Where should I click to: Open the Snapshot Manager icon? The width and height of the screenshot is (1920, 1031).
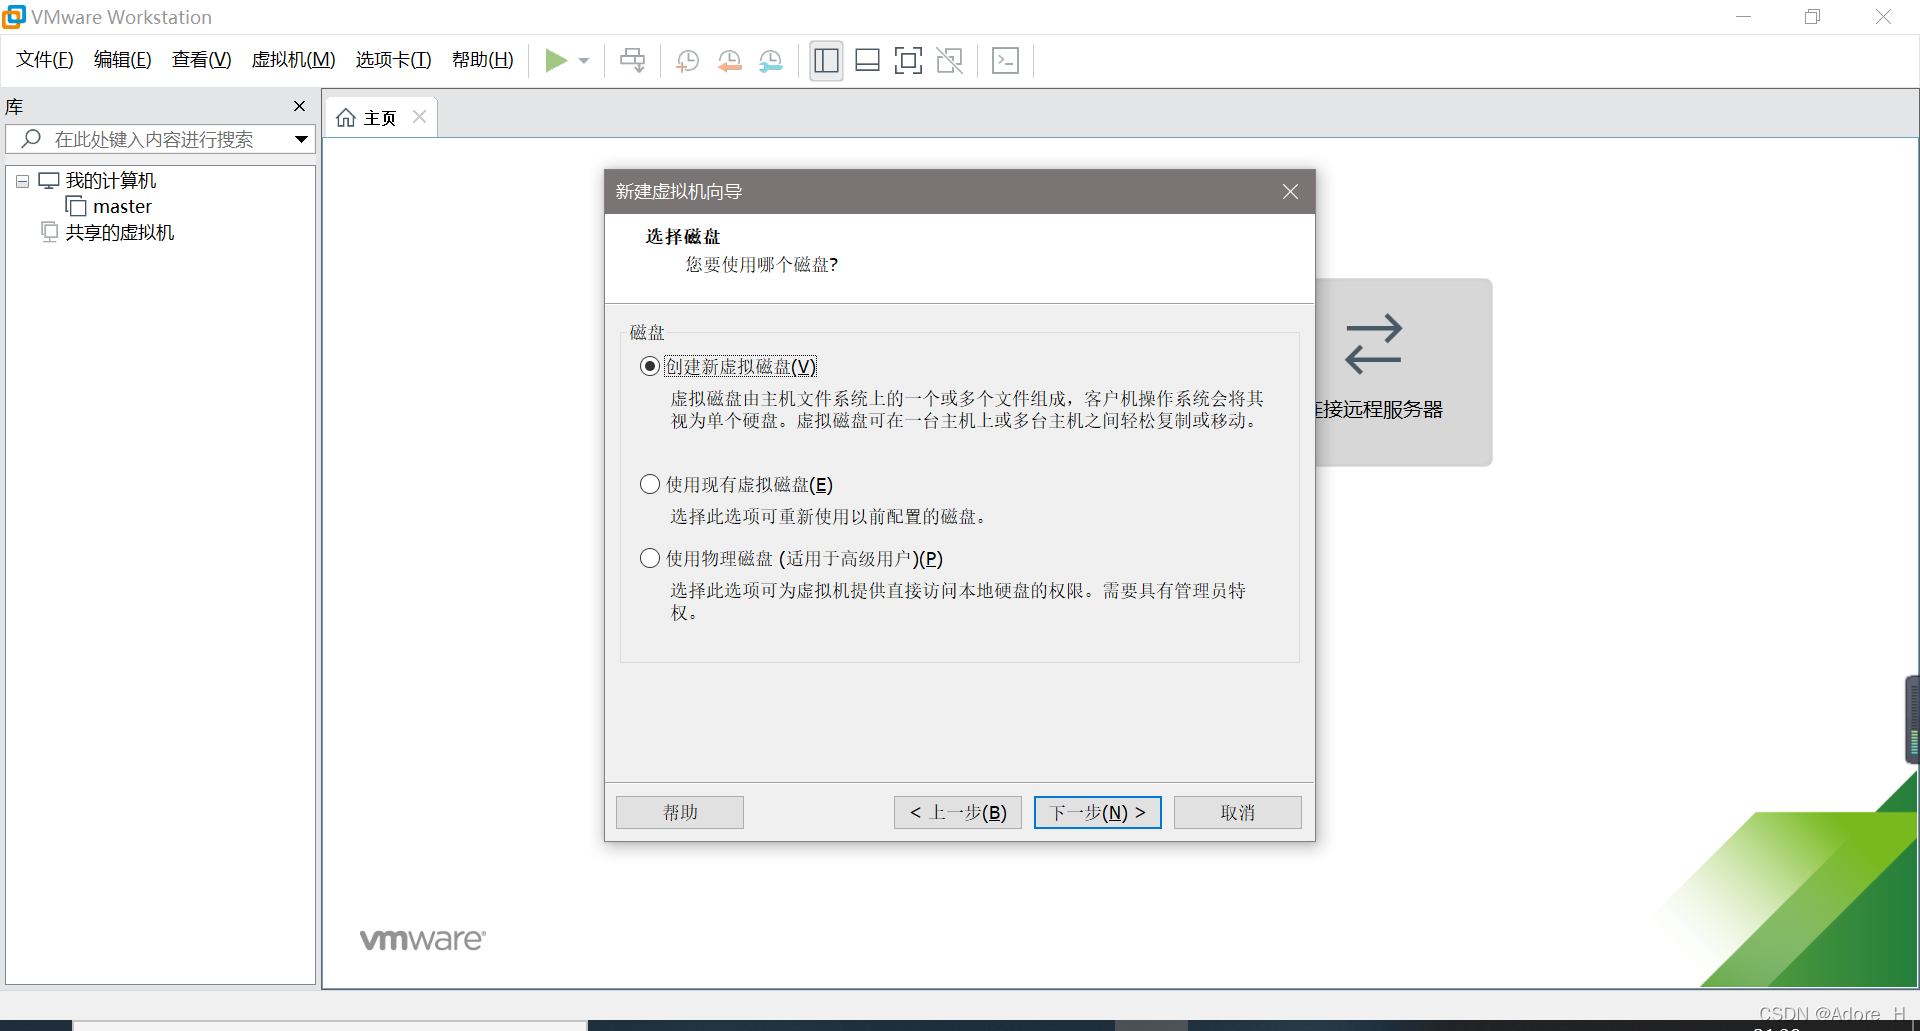click(x=770, y=61)
